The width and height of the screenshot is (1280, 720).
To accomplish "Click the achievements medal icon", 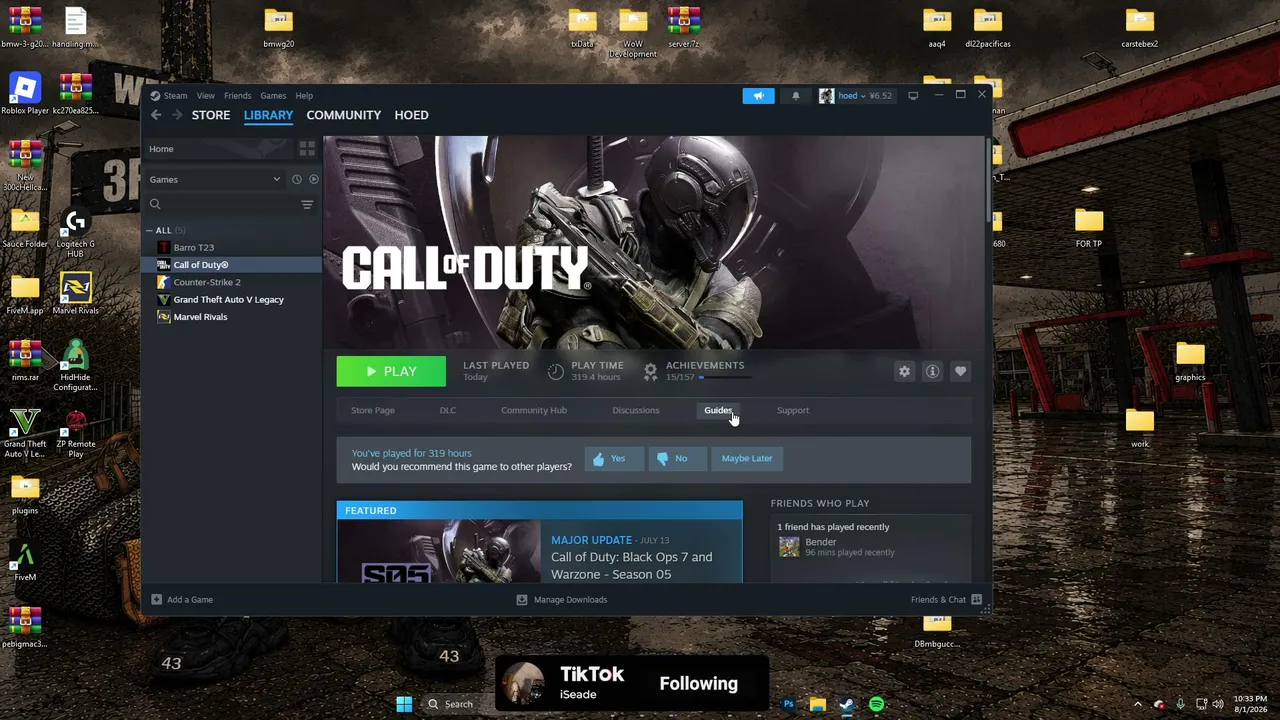I will [650, 371].
